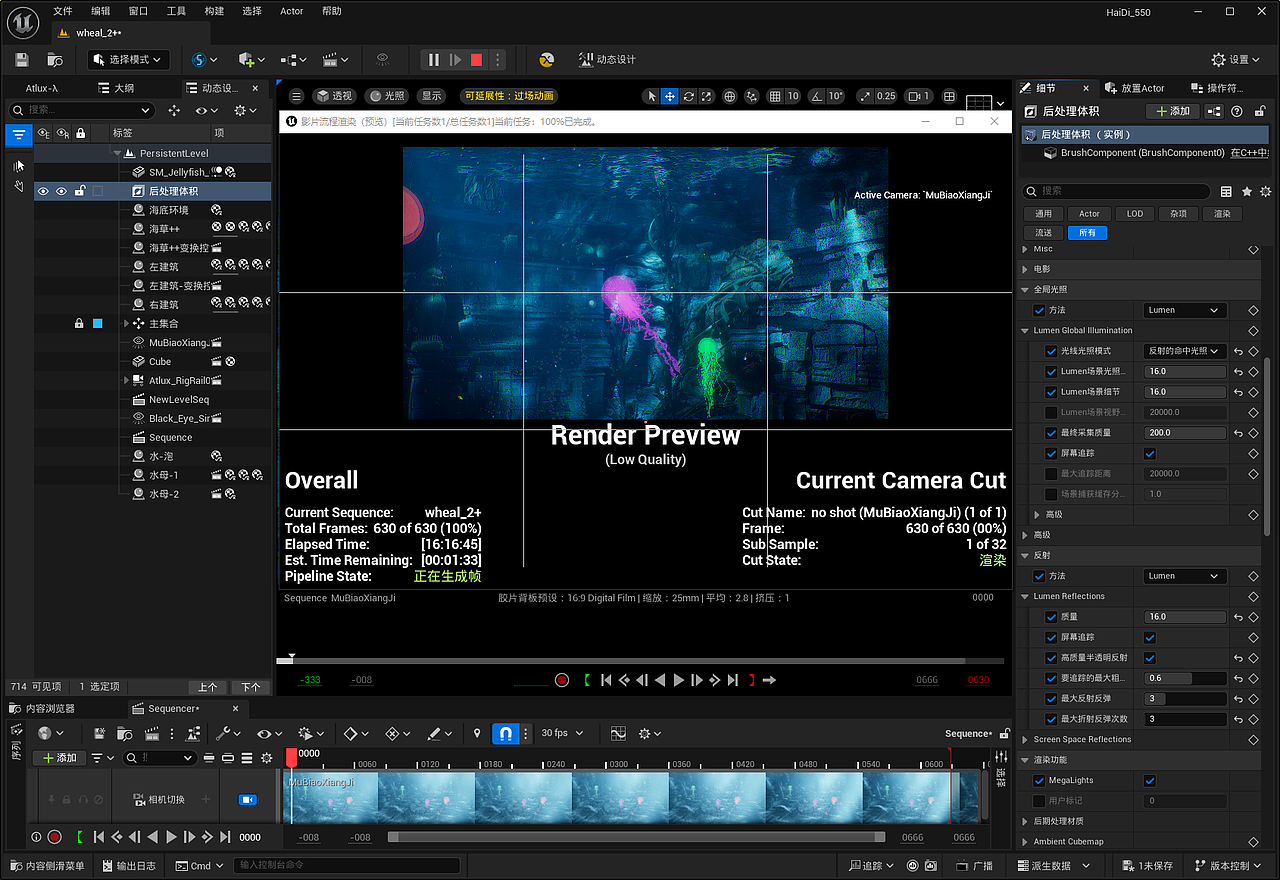Click the 添加 button in Details panel
Viewport: 1280px width, 880px height.
[1172, 111]
